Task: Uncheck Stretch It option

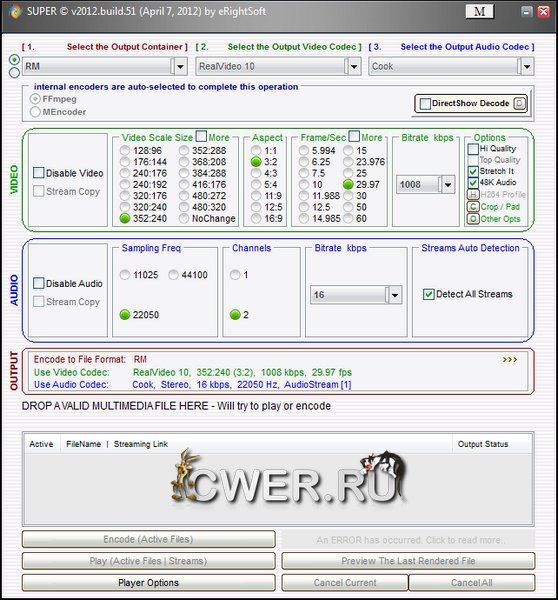Action: [x=473, y=171]
